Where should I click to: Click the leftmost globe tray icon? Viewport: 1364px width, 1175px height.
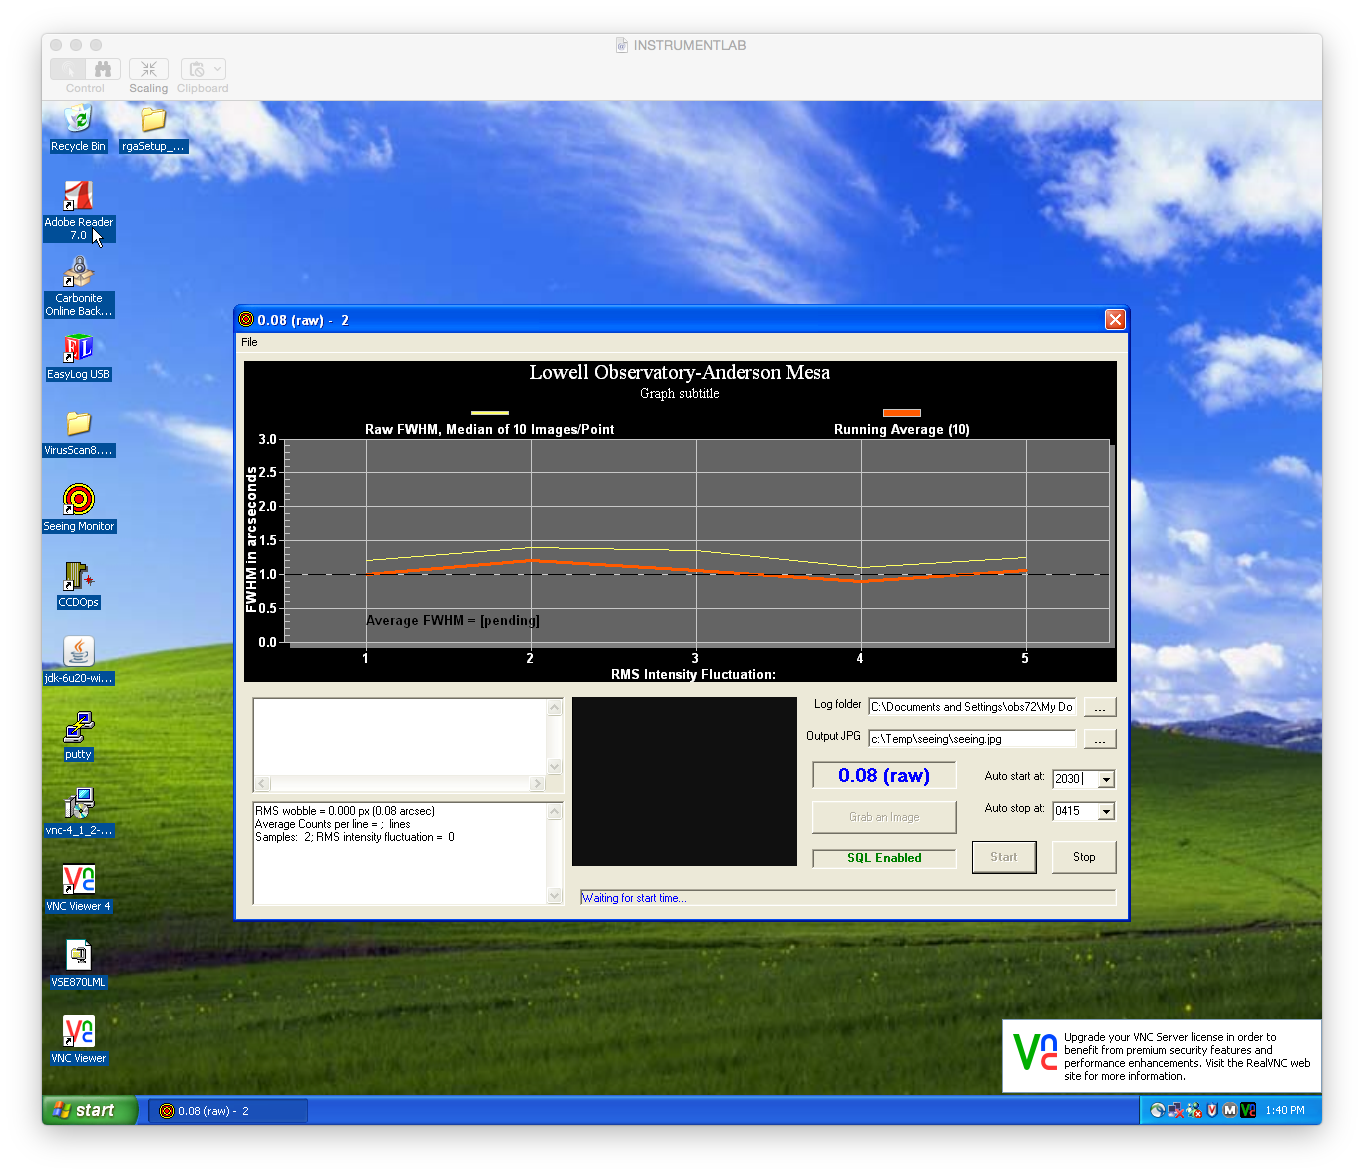(x=1158, y=1110)
